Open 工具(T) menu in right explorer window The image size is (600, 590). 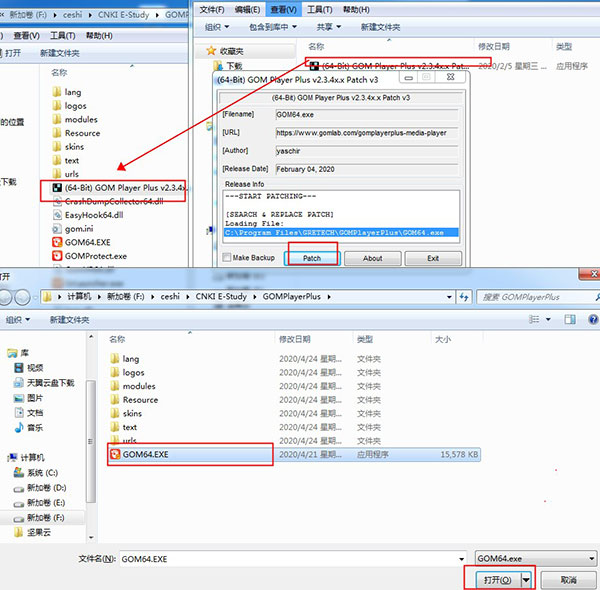320,10
